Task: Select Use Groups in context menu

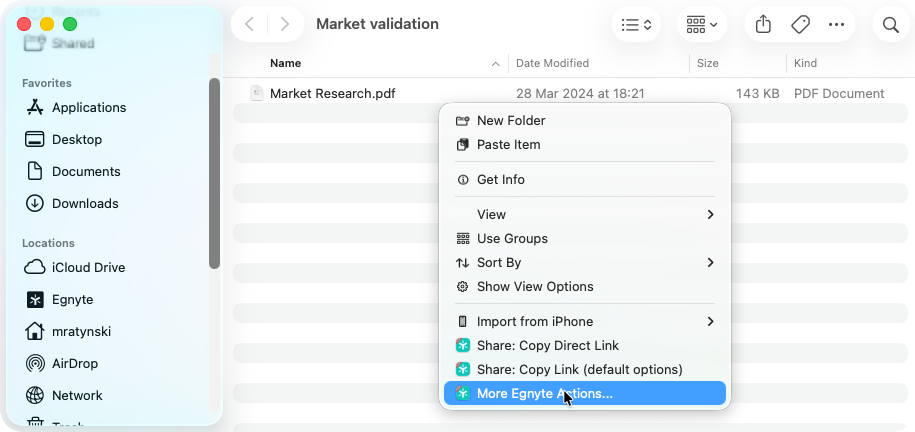Action: coord(585,239)
